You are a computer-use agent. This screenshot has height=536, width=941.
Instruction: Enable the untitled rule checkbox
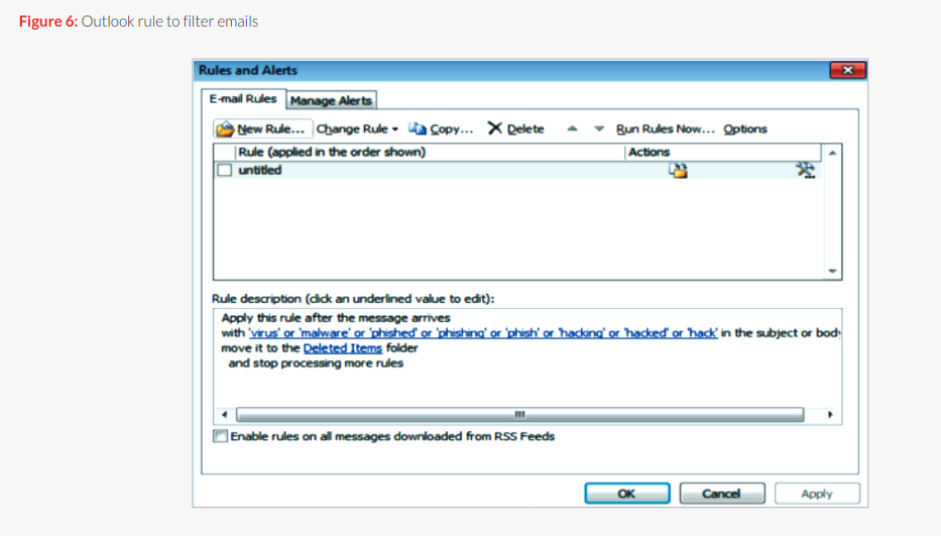(x=224, y=170)
